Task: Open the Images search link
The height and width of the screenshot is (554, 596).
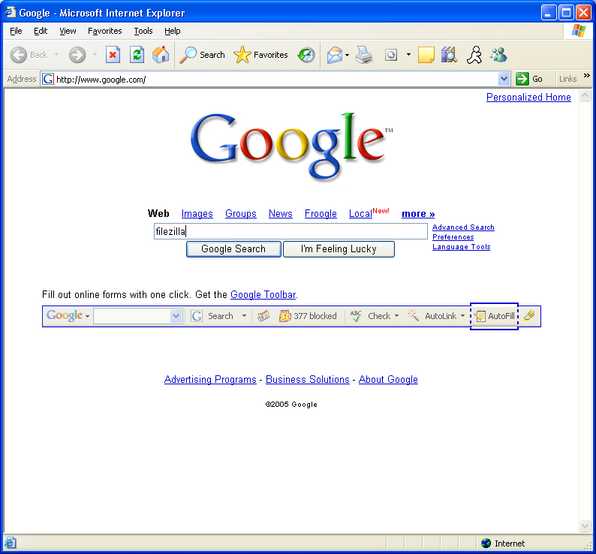Action: 197,214
